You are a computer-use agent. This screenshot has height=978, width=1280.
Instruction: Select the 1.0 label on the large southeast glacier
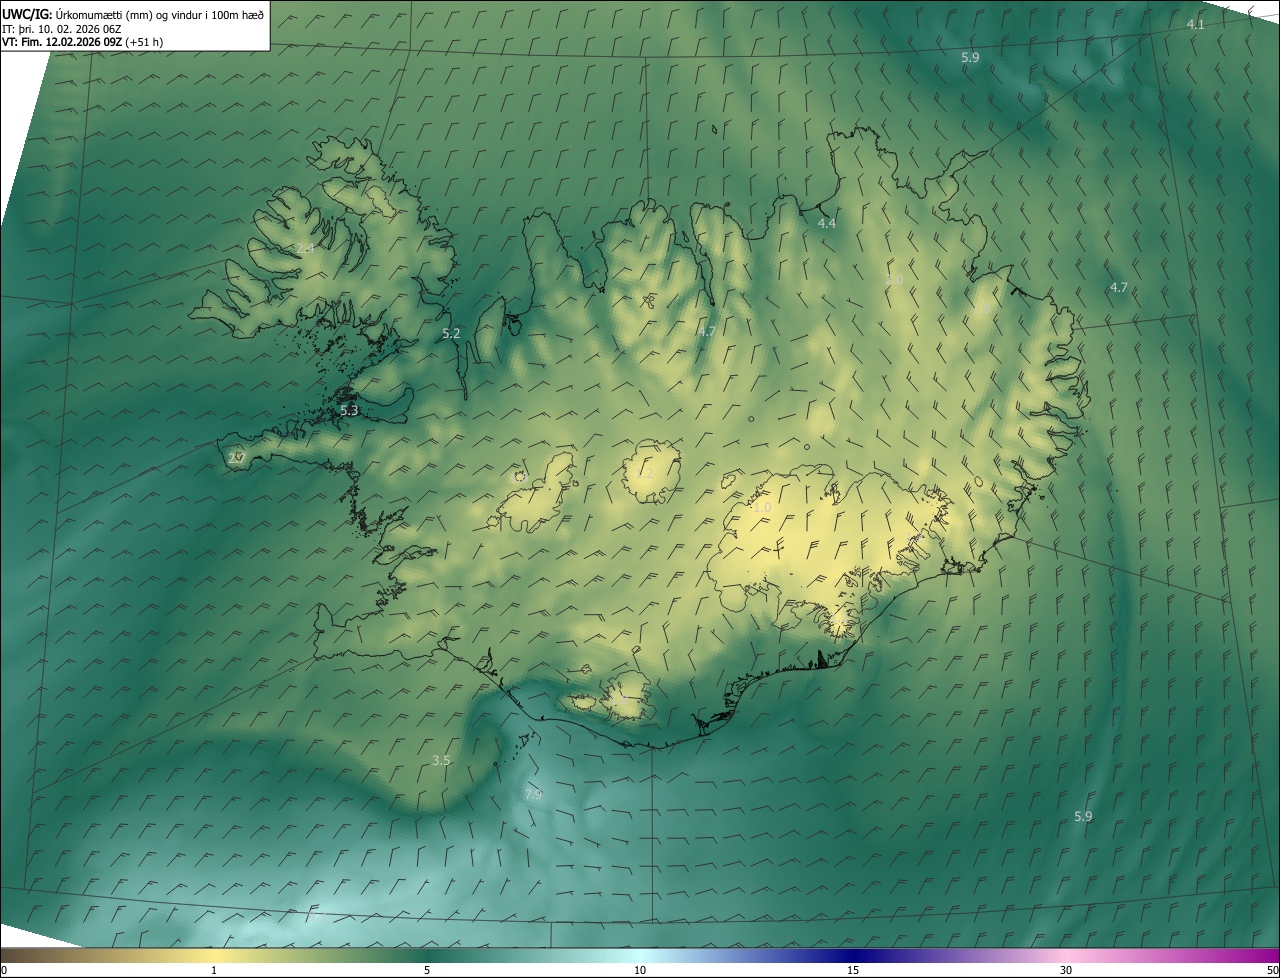pos(762,508)
